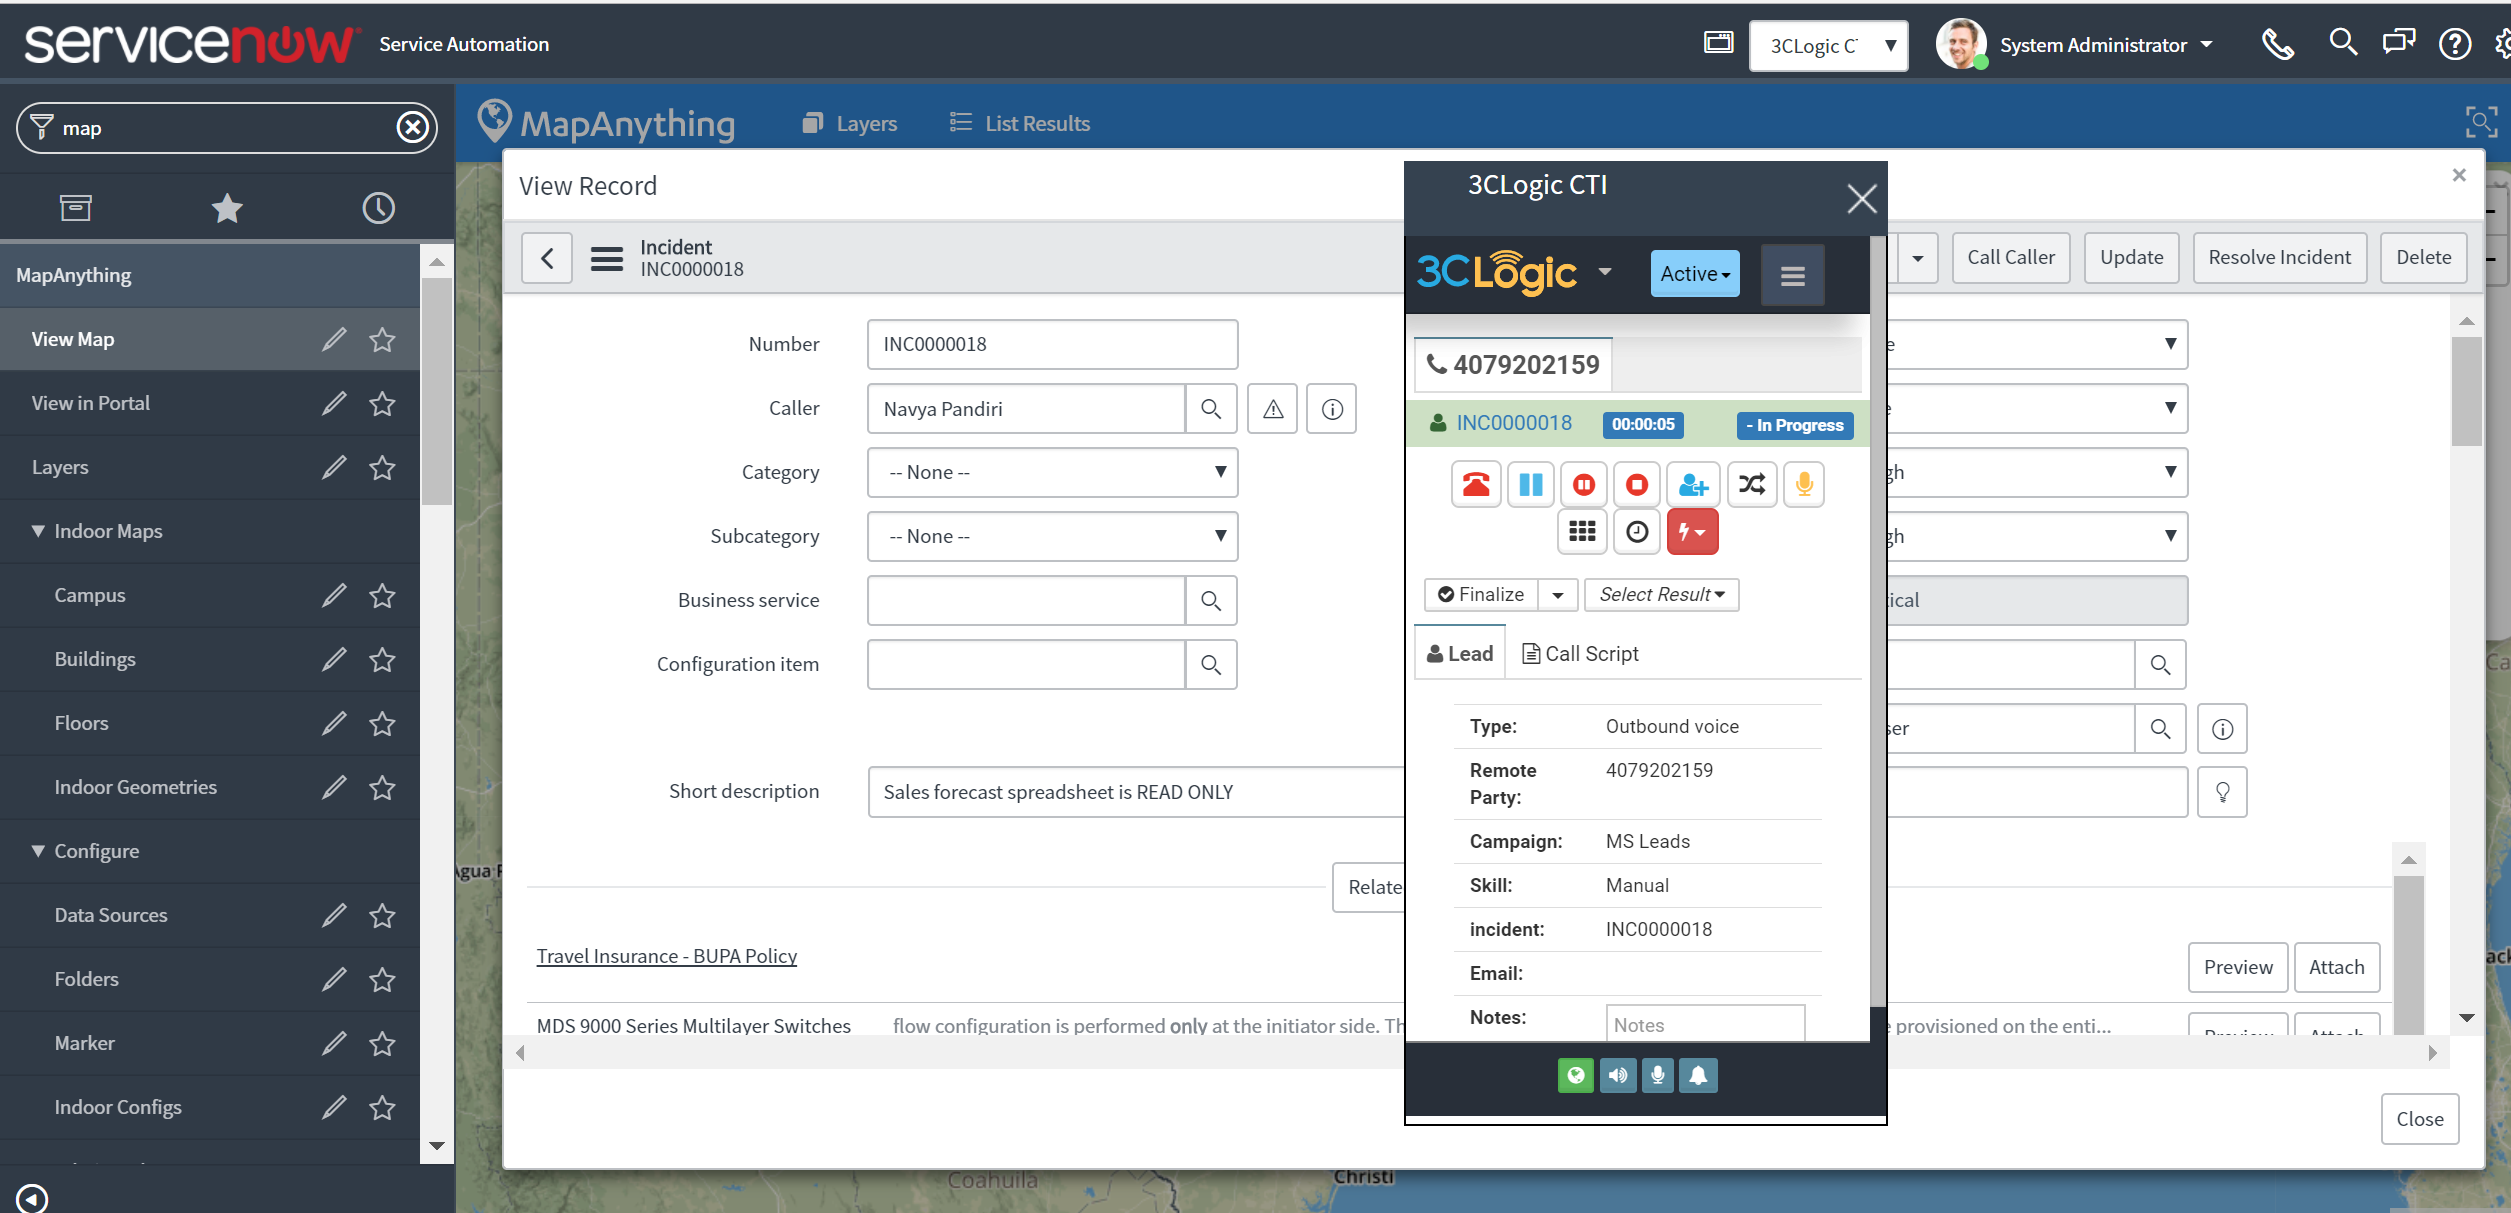
Task: Click the green globe icon in CTI footer
Action: tap(1575, 1076)
